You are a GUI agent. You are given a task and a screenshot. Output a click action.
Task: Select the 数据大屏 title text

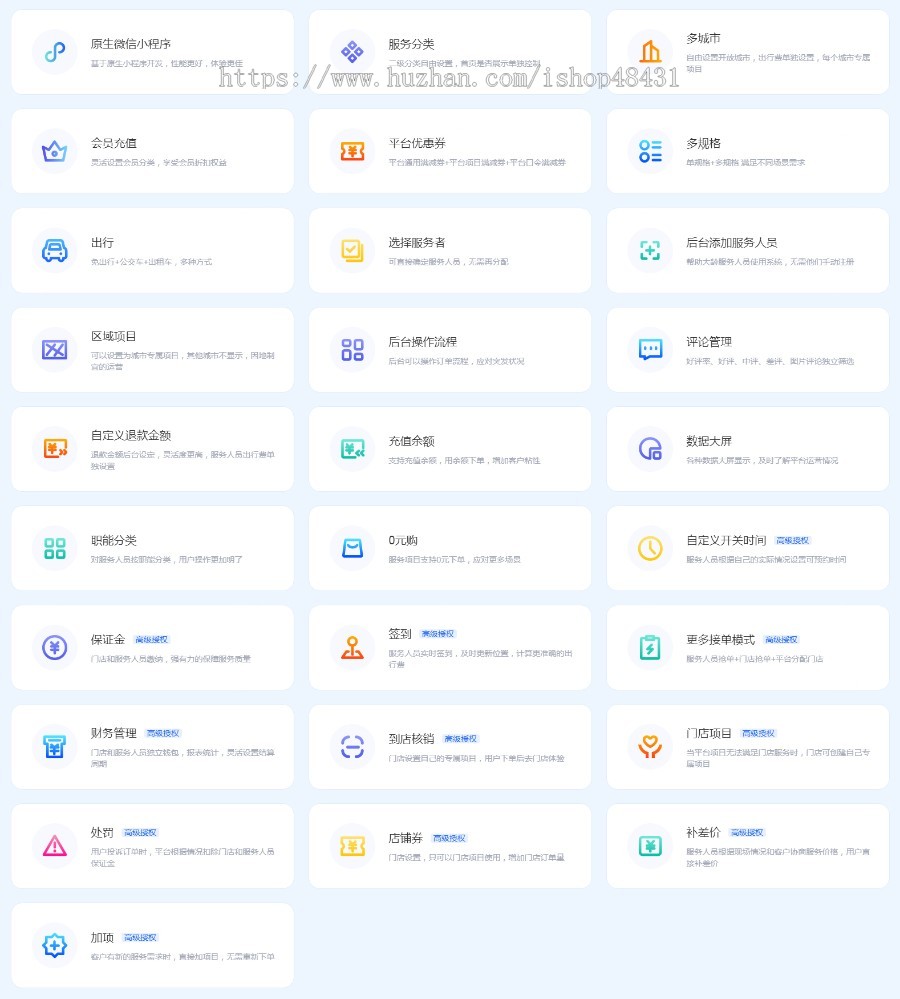pyautogui.click(x=708, y=441)
